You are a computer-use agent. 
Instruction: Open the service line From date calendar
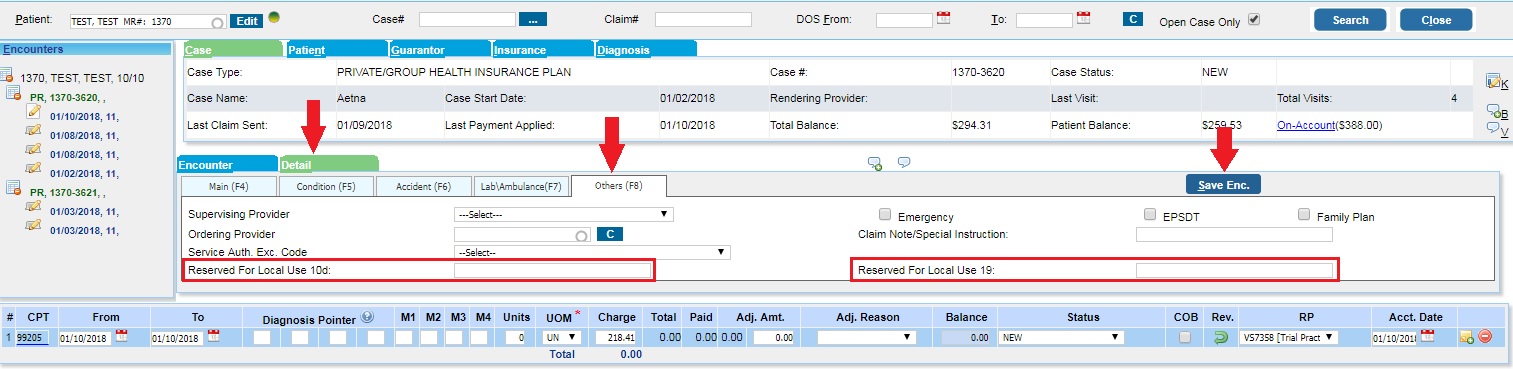(122, 336)
